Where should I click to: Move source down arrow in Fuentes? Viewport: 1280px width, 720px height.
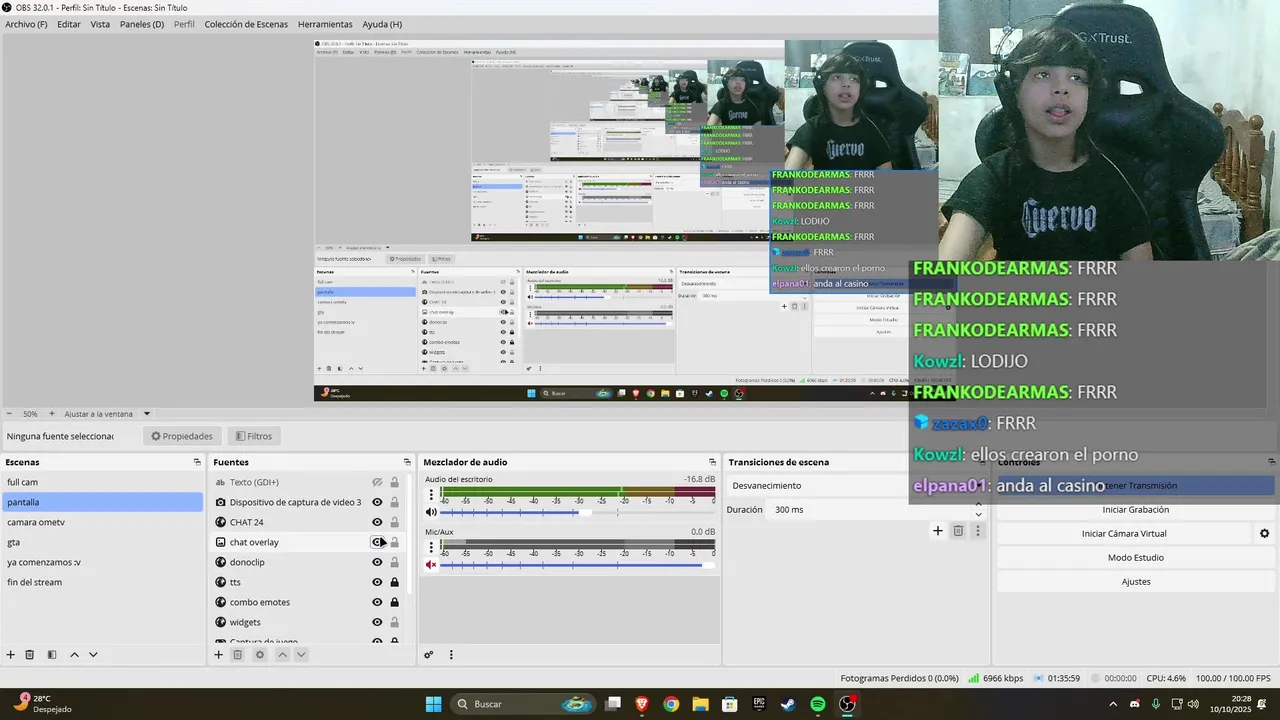click(301, 655)
